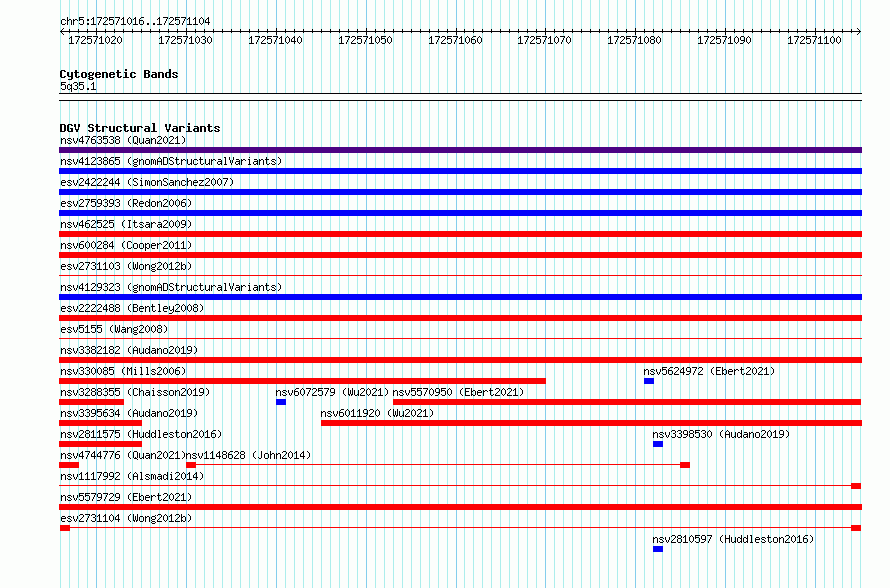Select the small blue nsv2810597 block
Viewport: 890px width, 588px height.
pyautogui.click(x=658, y=549)
